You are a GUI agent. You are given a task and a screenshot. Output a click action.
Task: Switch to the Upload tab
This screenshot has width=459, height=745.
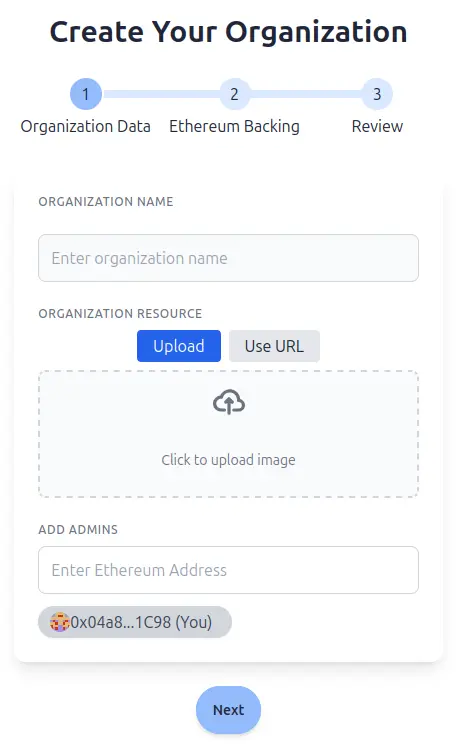pos(179,346)
